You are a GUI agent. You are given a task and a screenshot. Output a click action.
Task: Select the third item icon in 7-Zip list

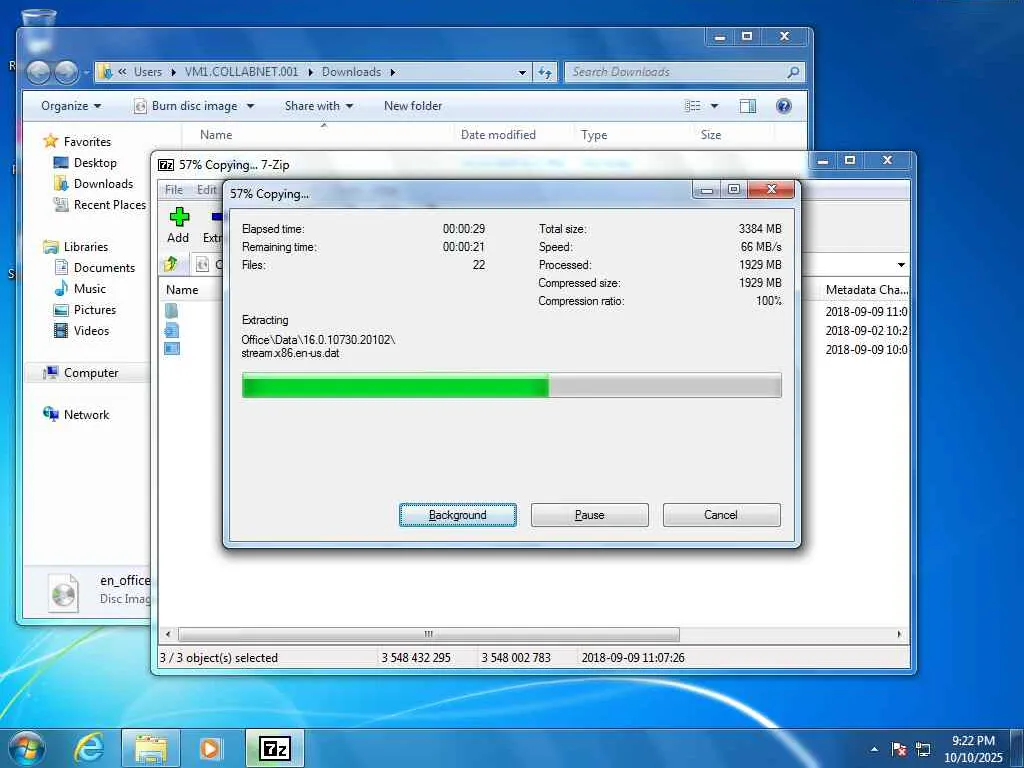(x=171, y=348)
